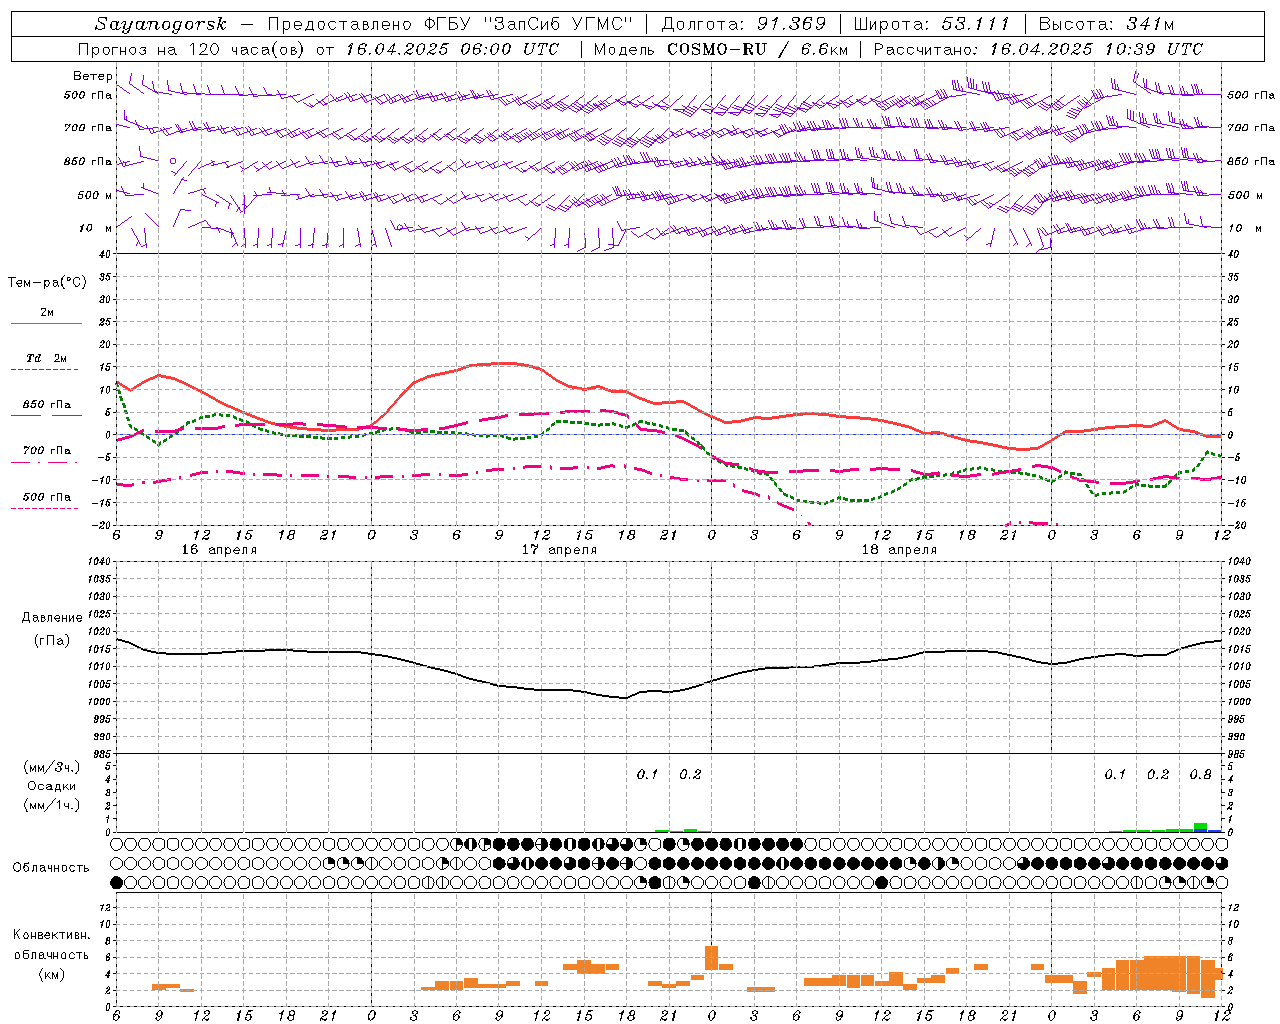Click the "17 апреля" date label
This screenshot has height=1024, width=1280.
[x=559, y=550]
